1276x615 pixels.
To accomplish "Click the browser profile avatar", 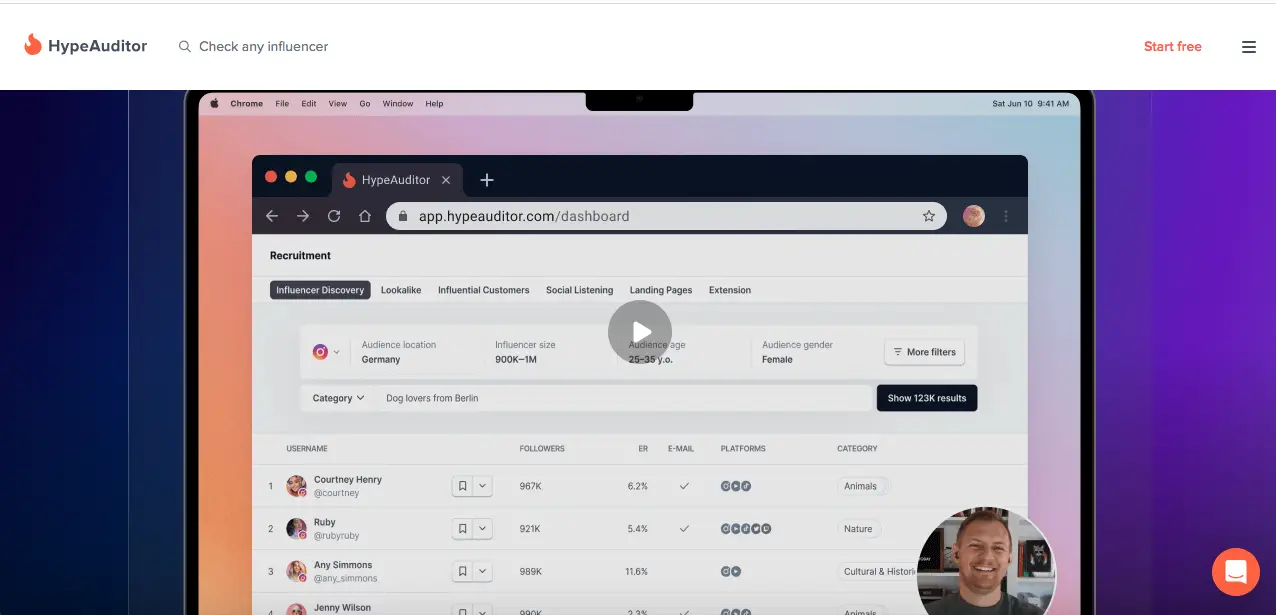I will coord(974,216).
